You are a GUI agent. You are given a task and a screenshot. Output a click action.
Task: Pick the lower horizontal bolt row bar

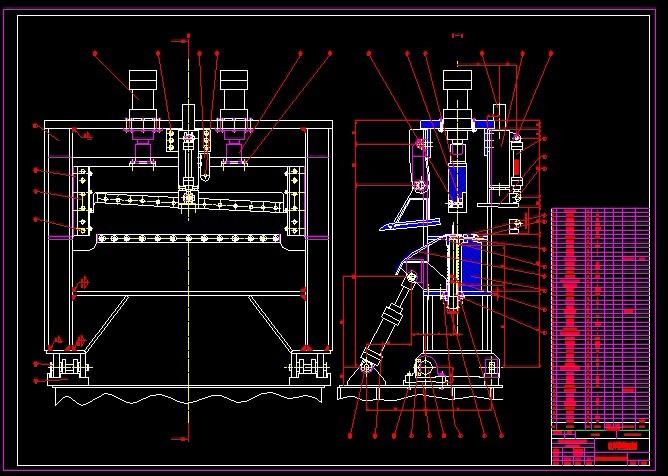click(x=189, y=238)
